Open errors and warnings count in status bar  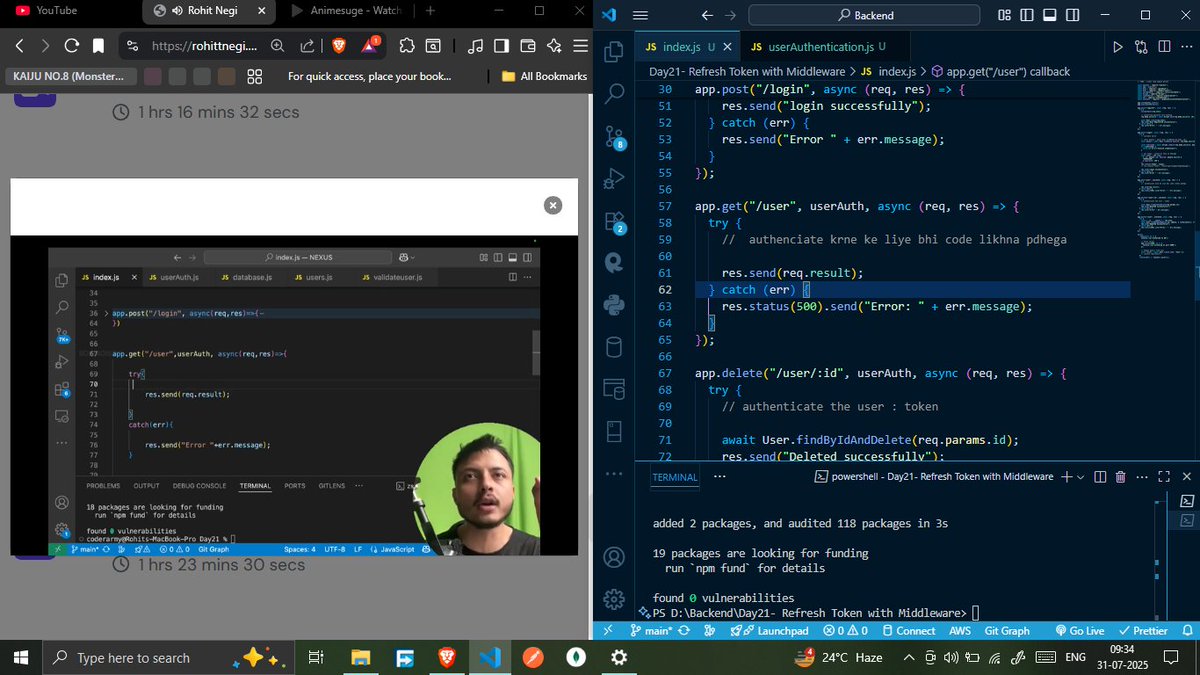pyautogui.click(x=844, y=631)
